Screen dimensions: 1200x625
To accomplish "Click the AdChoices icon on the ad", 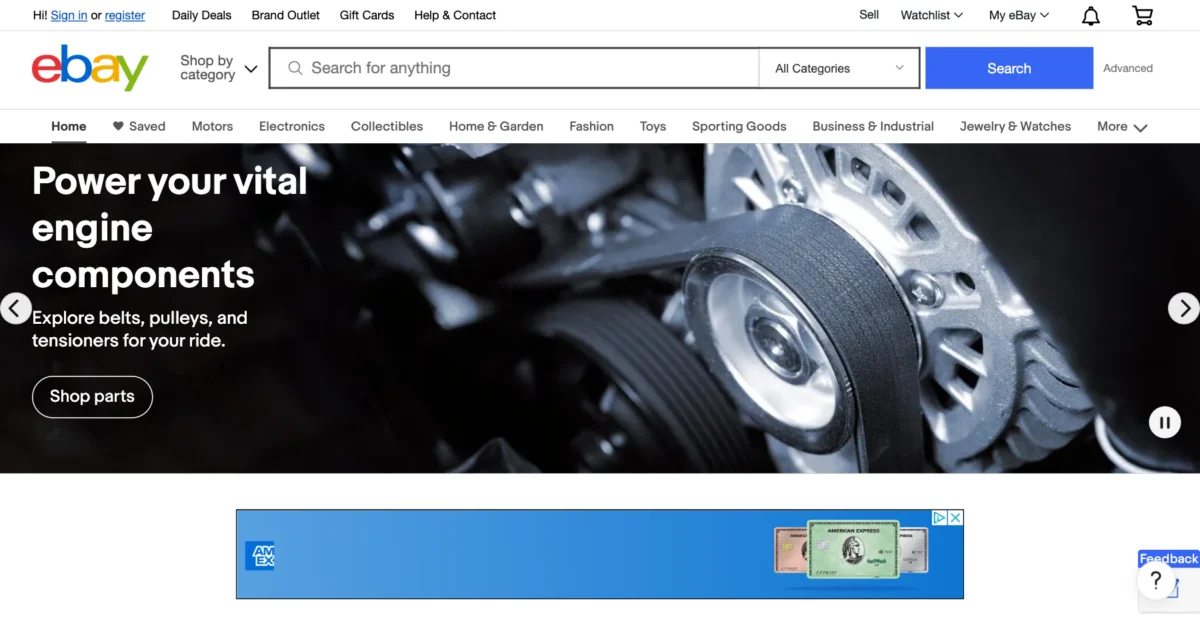I will click(x=939, y=517).
